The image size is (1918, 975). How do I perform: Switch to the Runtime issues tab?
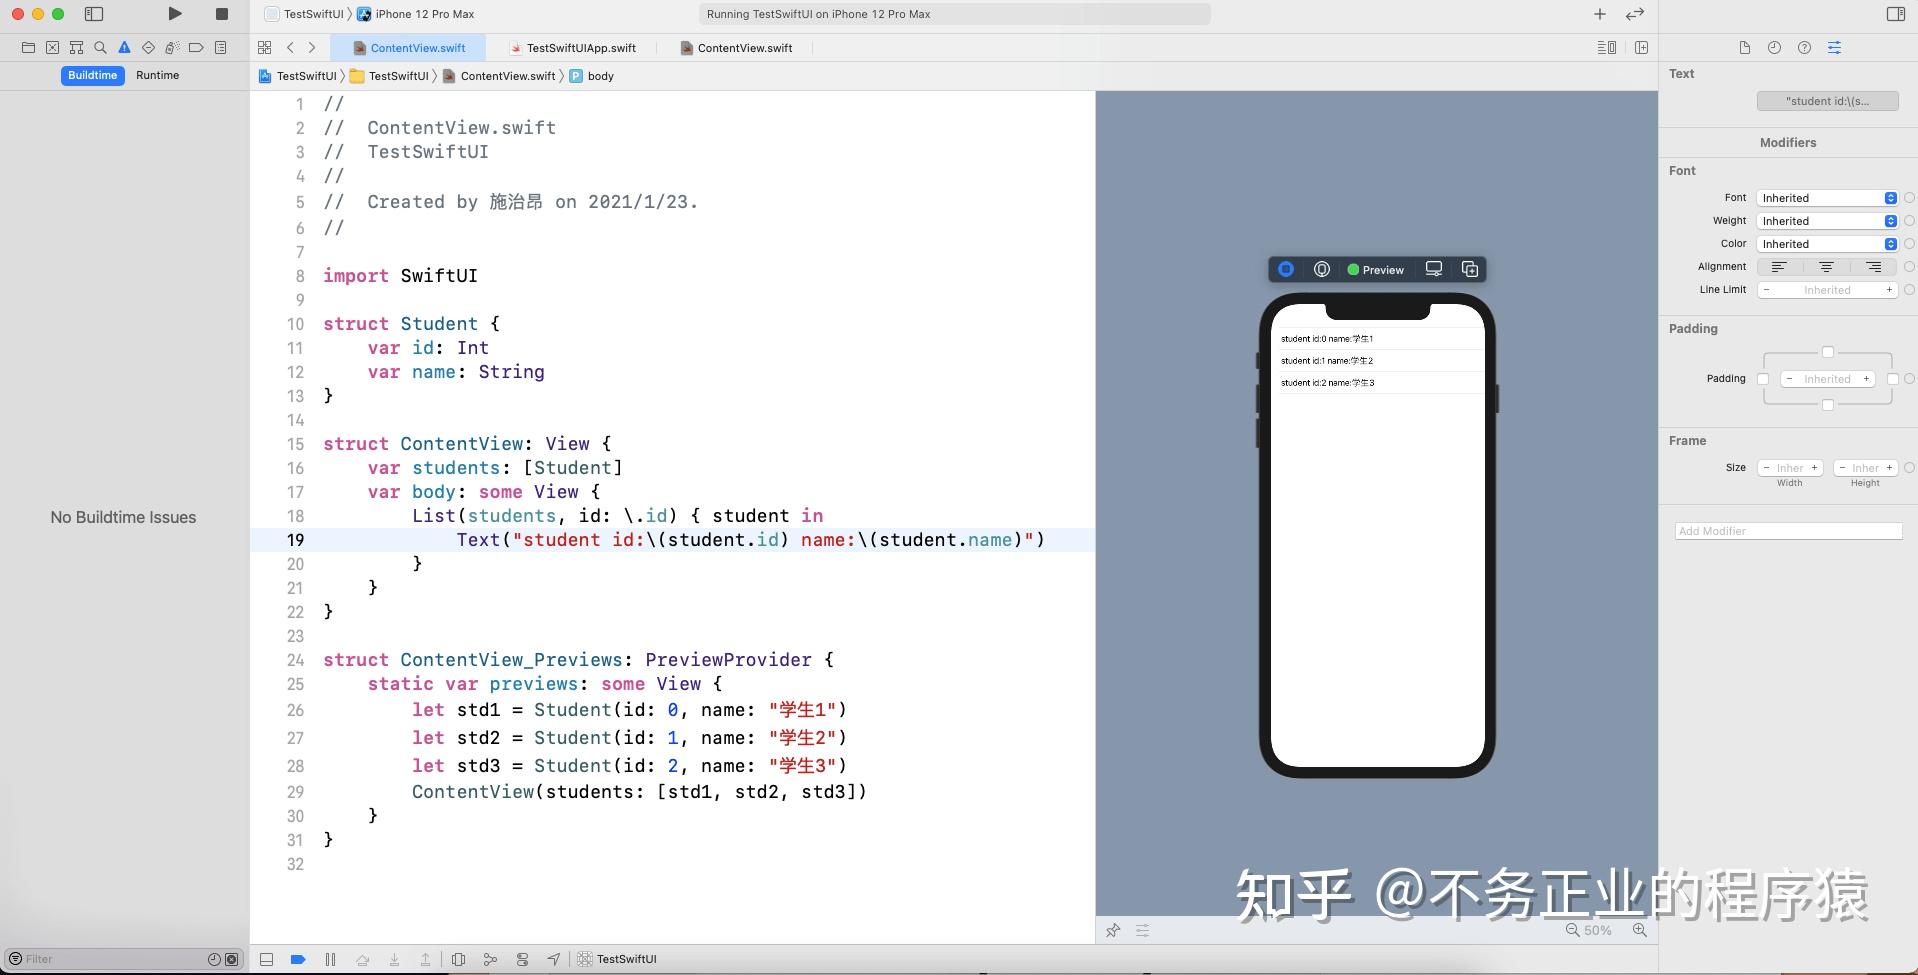coord(158,75)
